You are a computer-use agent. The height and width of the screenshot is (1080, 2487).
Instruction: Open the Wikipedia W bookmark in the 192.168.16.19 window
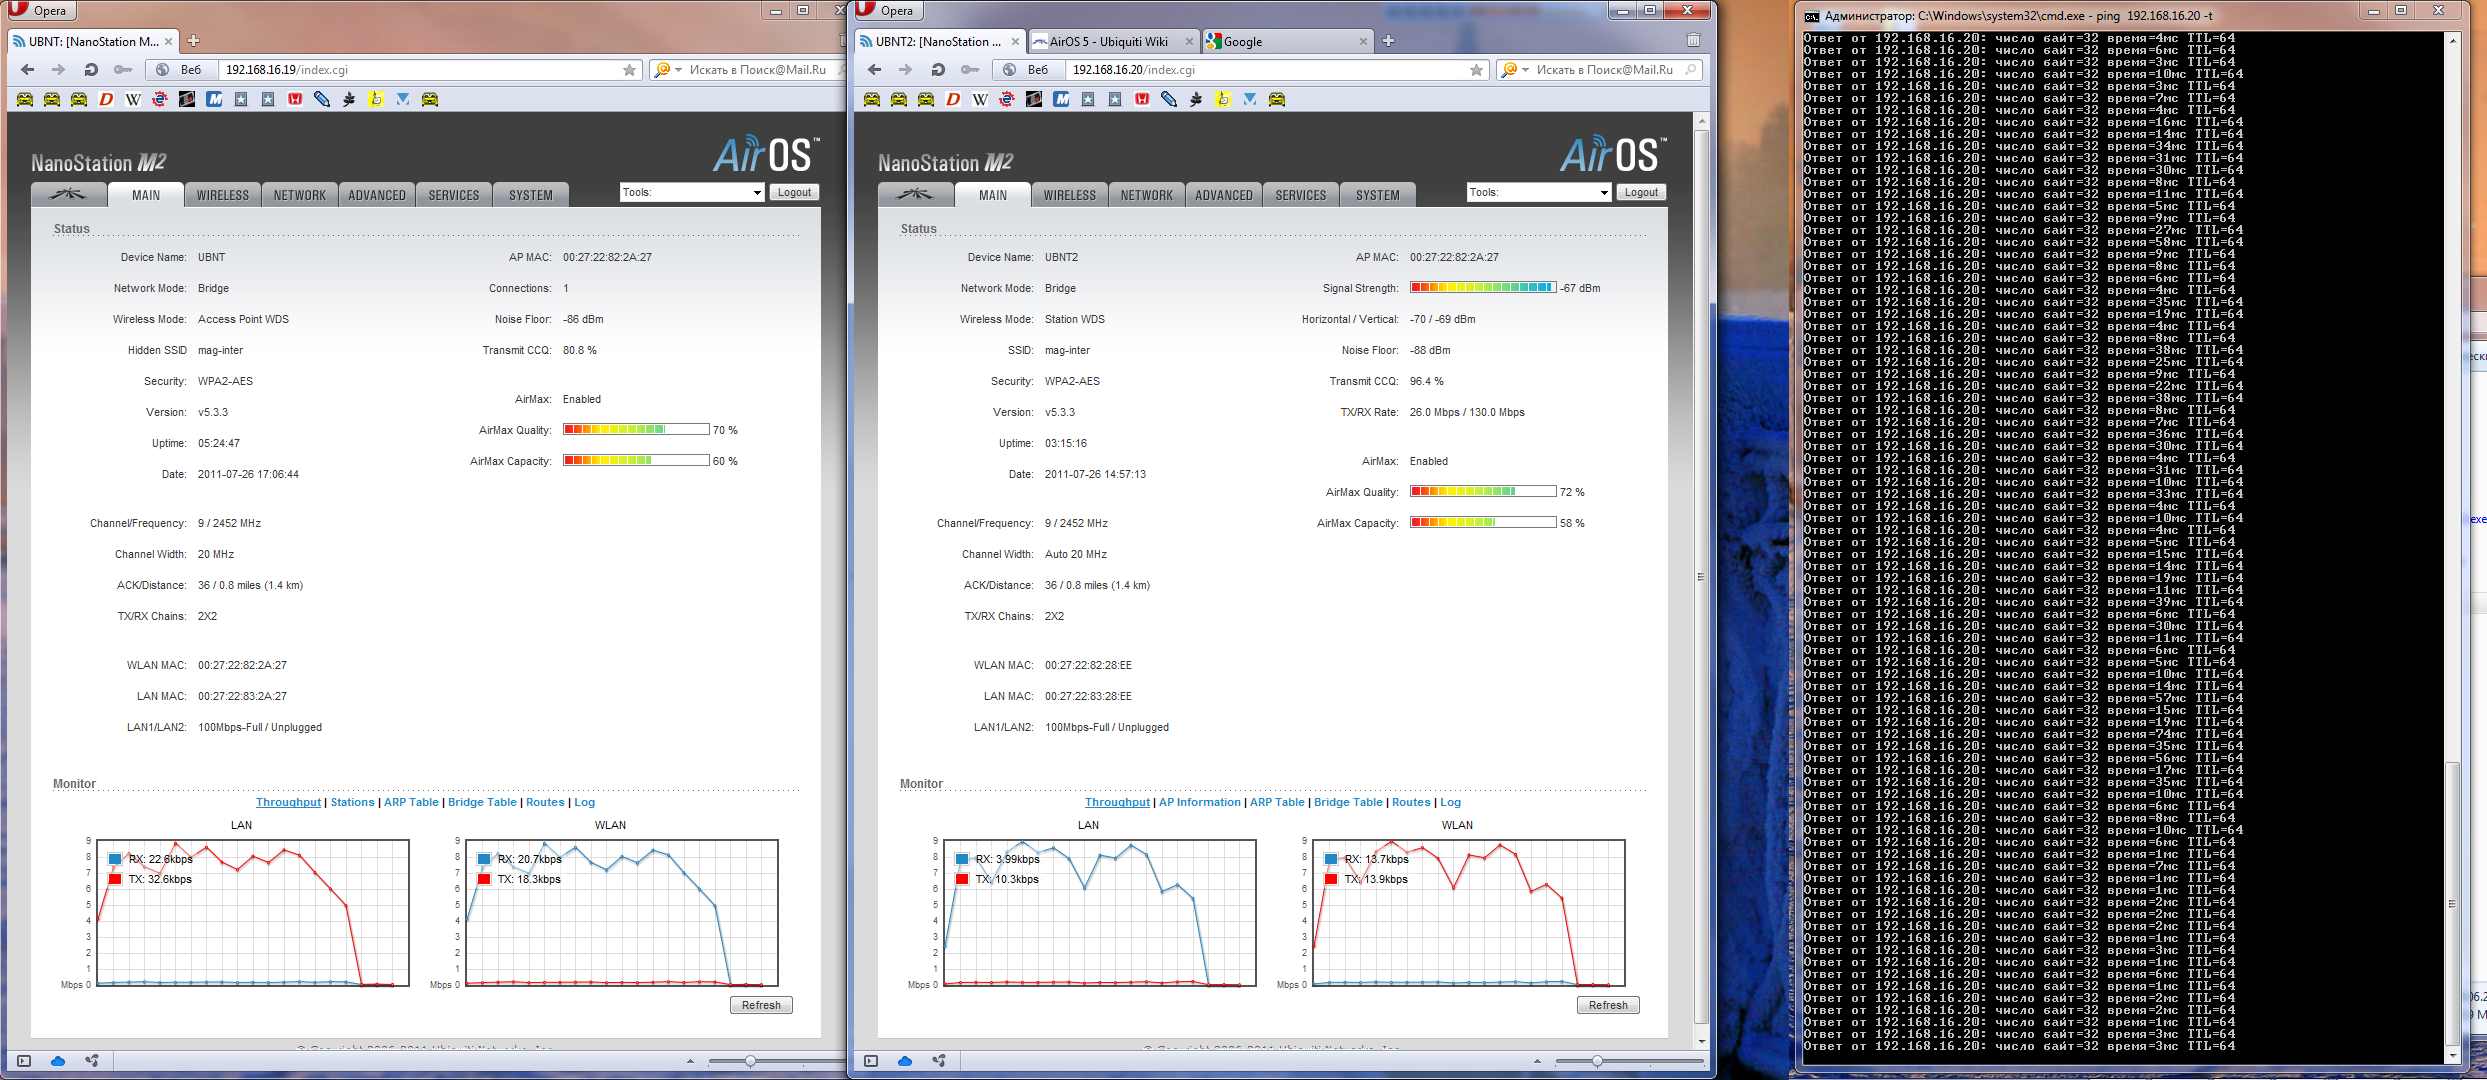(133, 99)
